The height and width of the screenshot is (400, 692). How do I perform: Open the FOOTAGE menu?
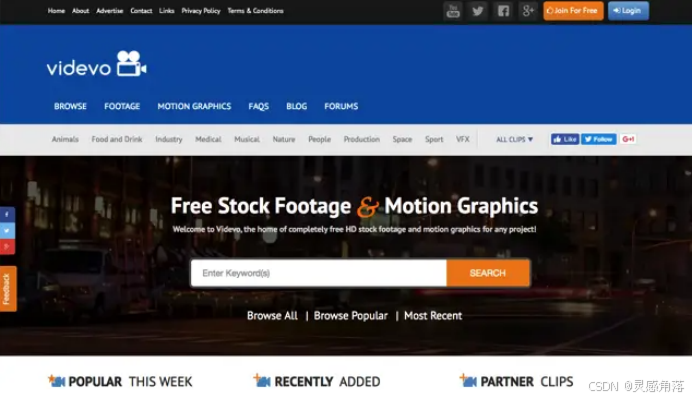coord(122,106)
